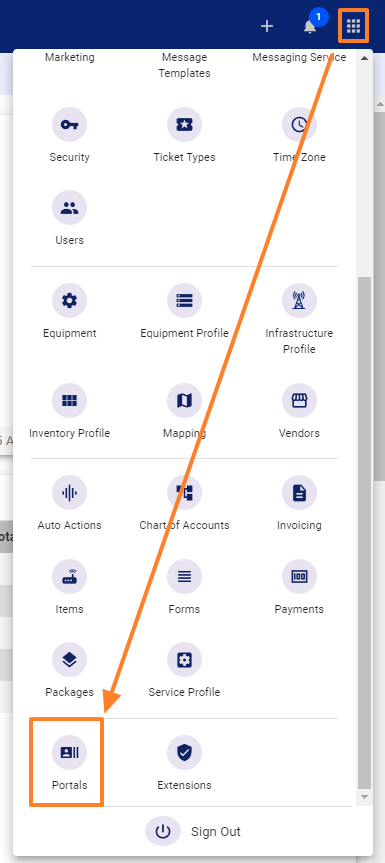Open the Packages layers icon

(x=69, y=659)
